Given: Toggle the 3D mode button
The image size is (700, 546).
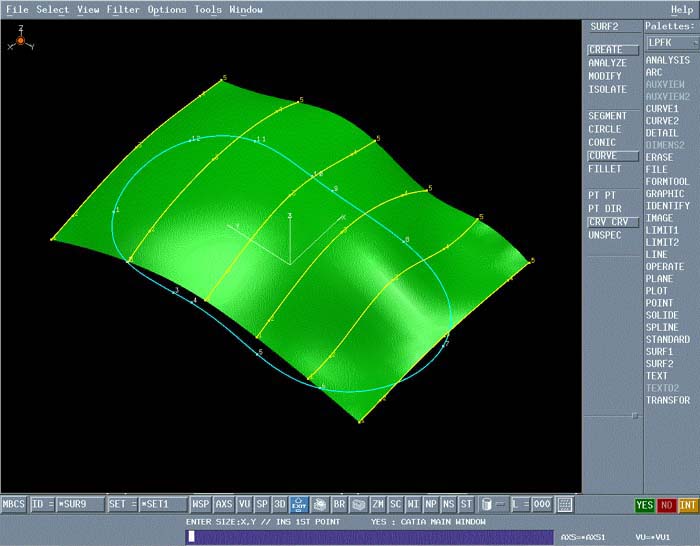Looking at the screenshot, I should click(x=280, y=504).
